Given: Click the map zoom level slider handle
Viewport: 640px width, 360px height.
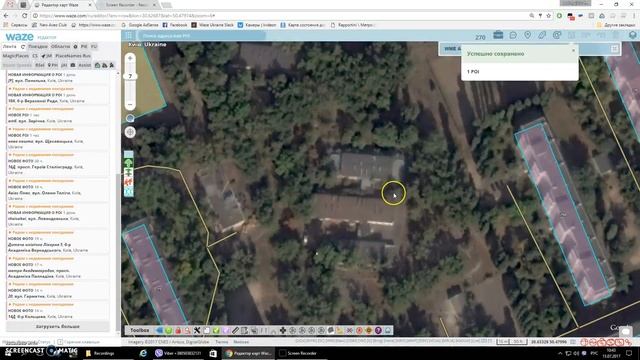Looking at the screenshot, I should [x=130, y=76].
